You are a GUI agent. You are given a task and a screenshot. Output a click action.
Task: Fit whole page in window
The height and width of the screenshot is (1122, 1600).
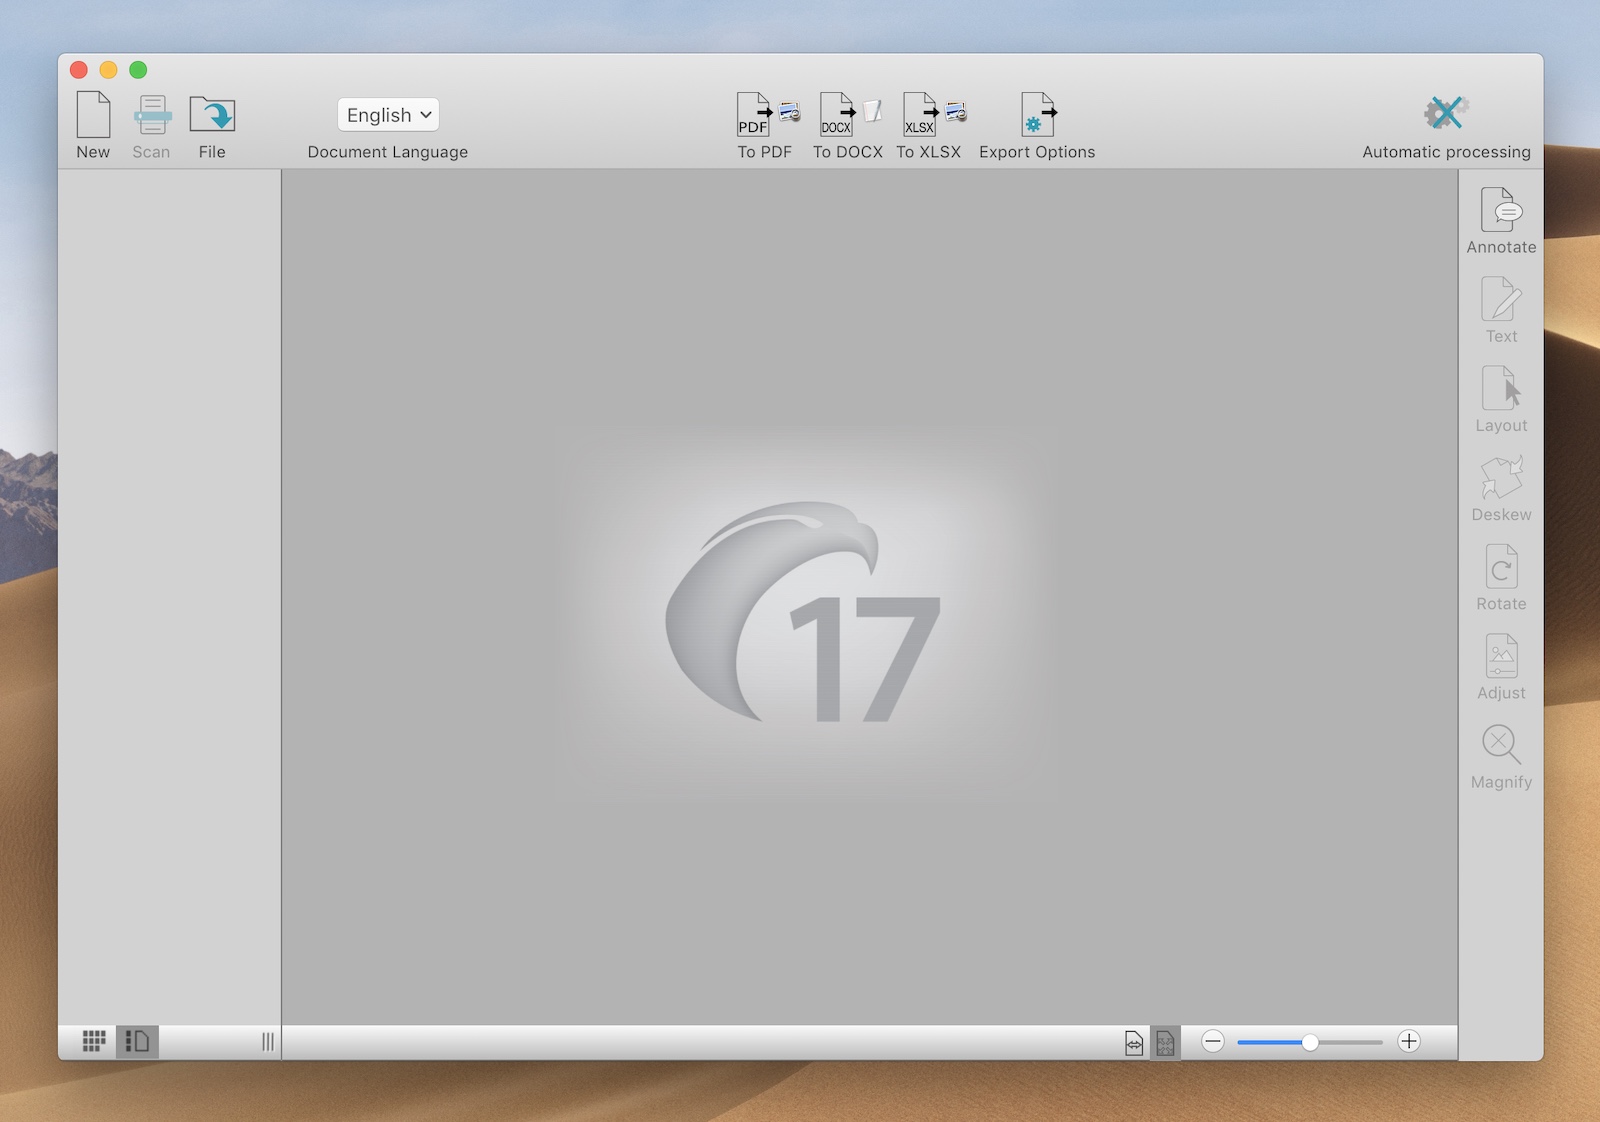pos(1165,1042)
